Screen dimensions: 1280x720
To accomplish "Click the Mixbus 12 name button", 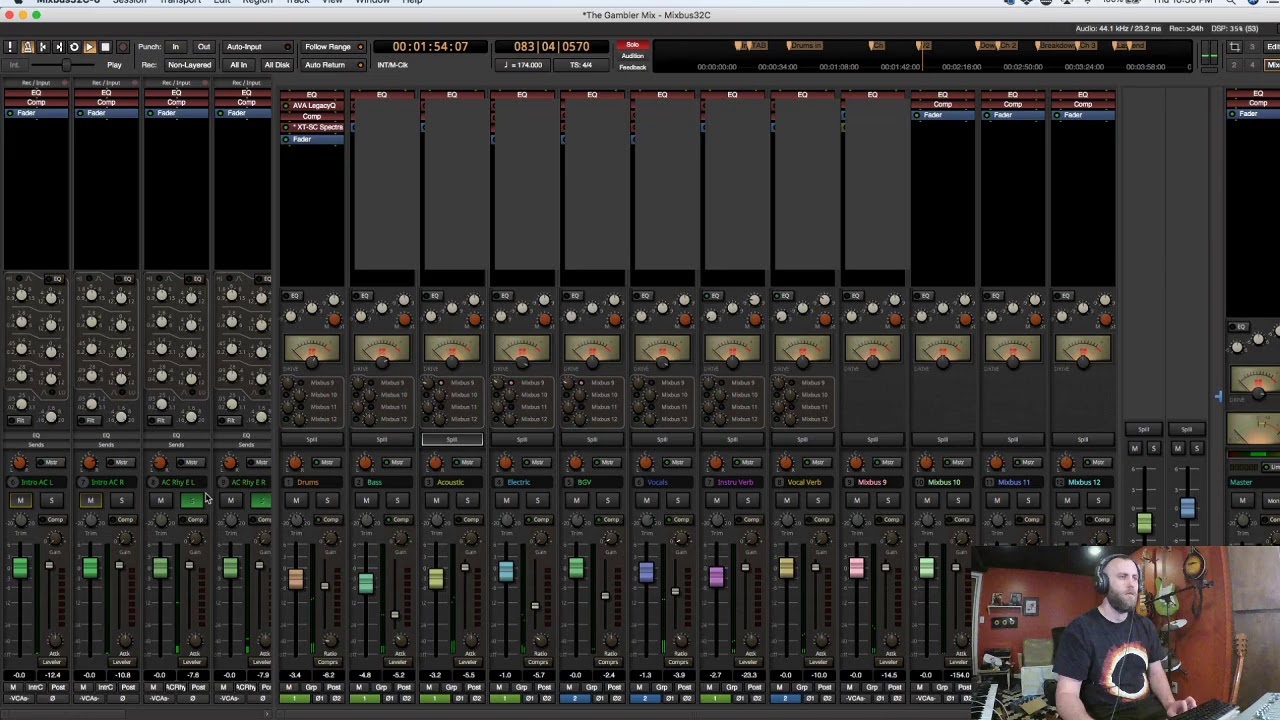I will pyautogui.click(x=1082, y=483).
